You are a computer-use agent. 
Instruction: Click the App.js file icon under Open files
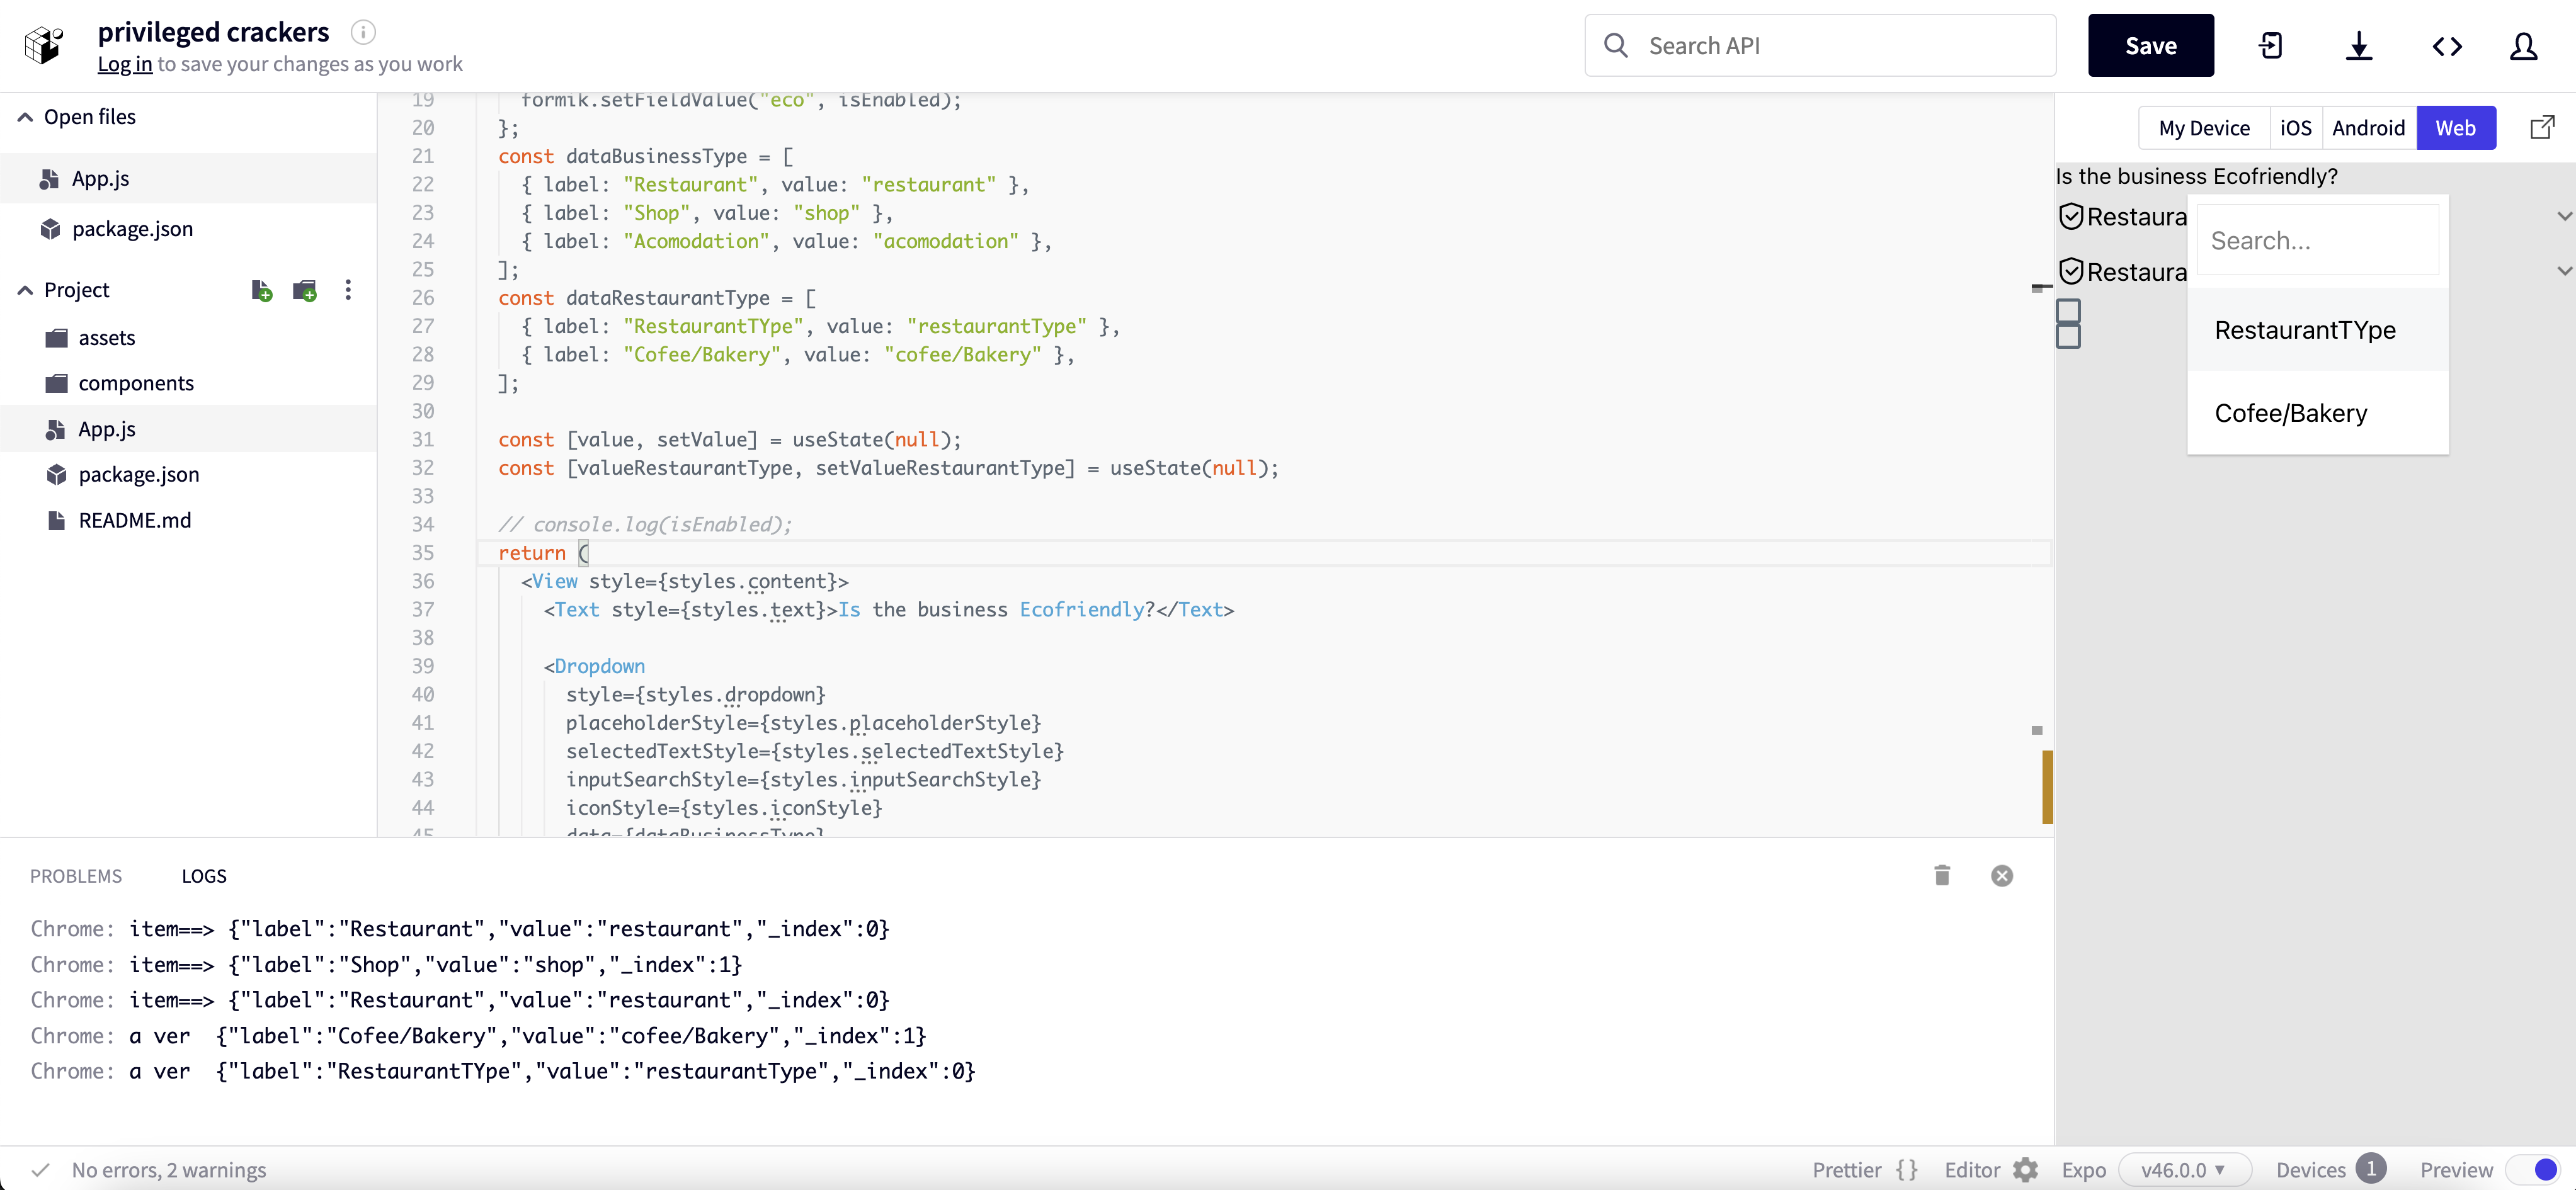tap(49, 179)
